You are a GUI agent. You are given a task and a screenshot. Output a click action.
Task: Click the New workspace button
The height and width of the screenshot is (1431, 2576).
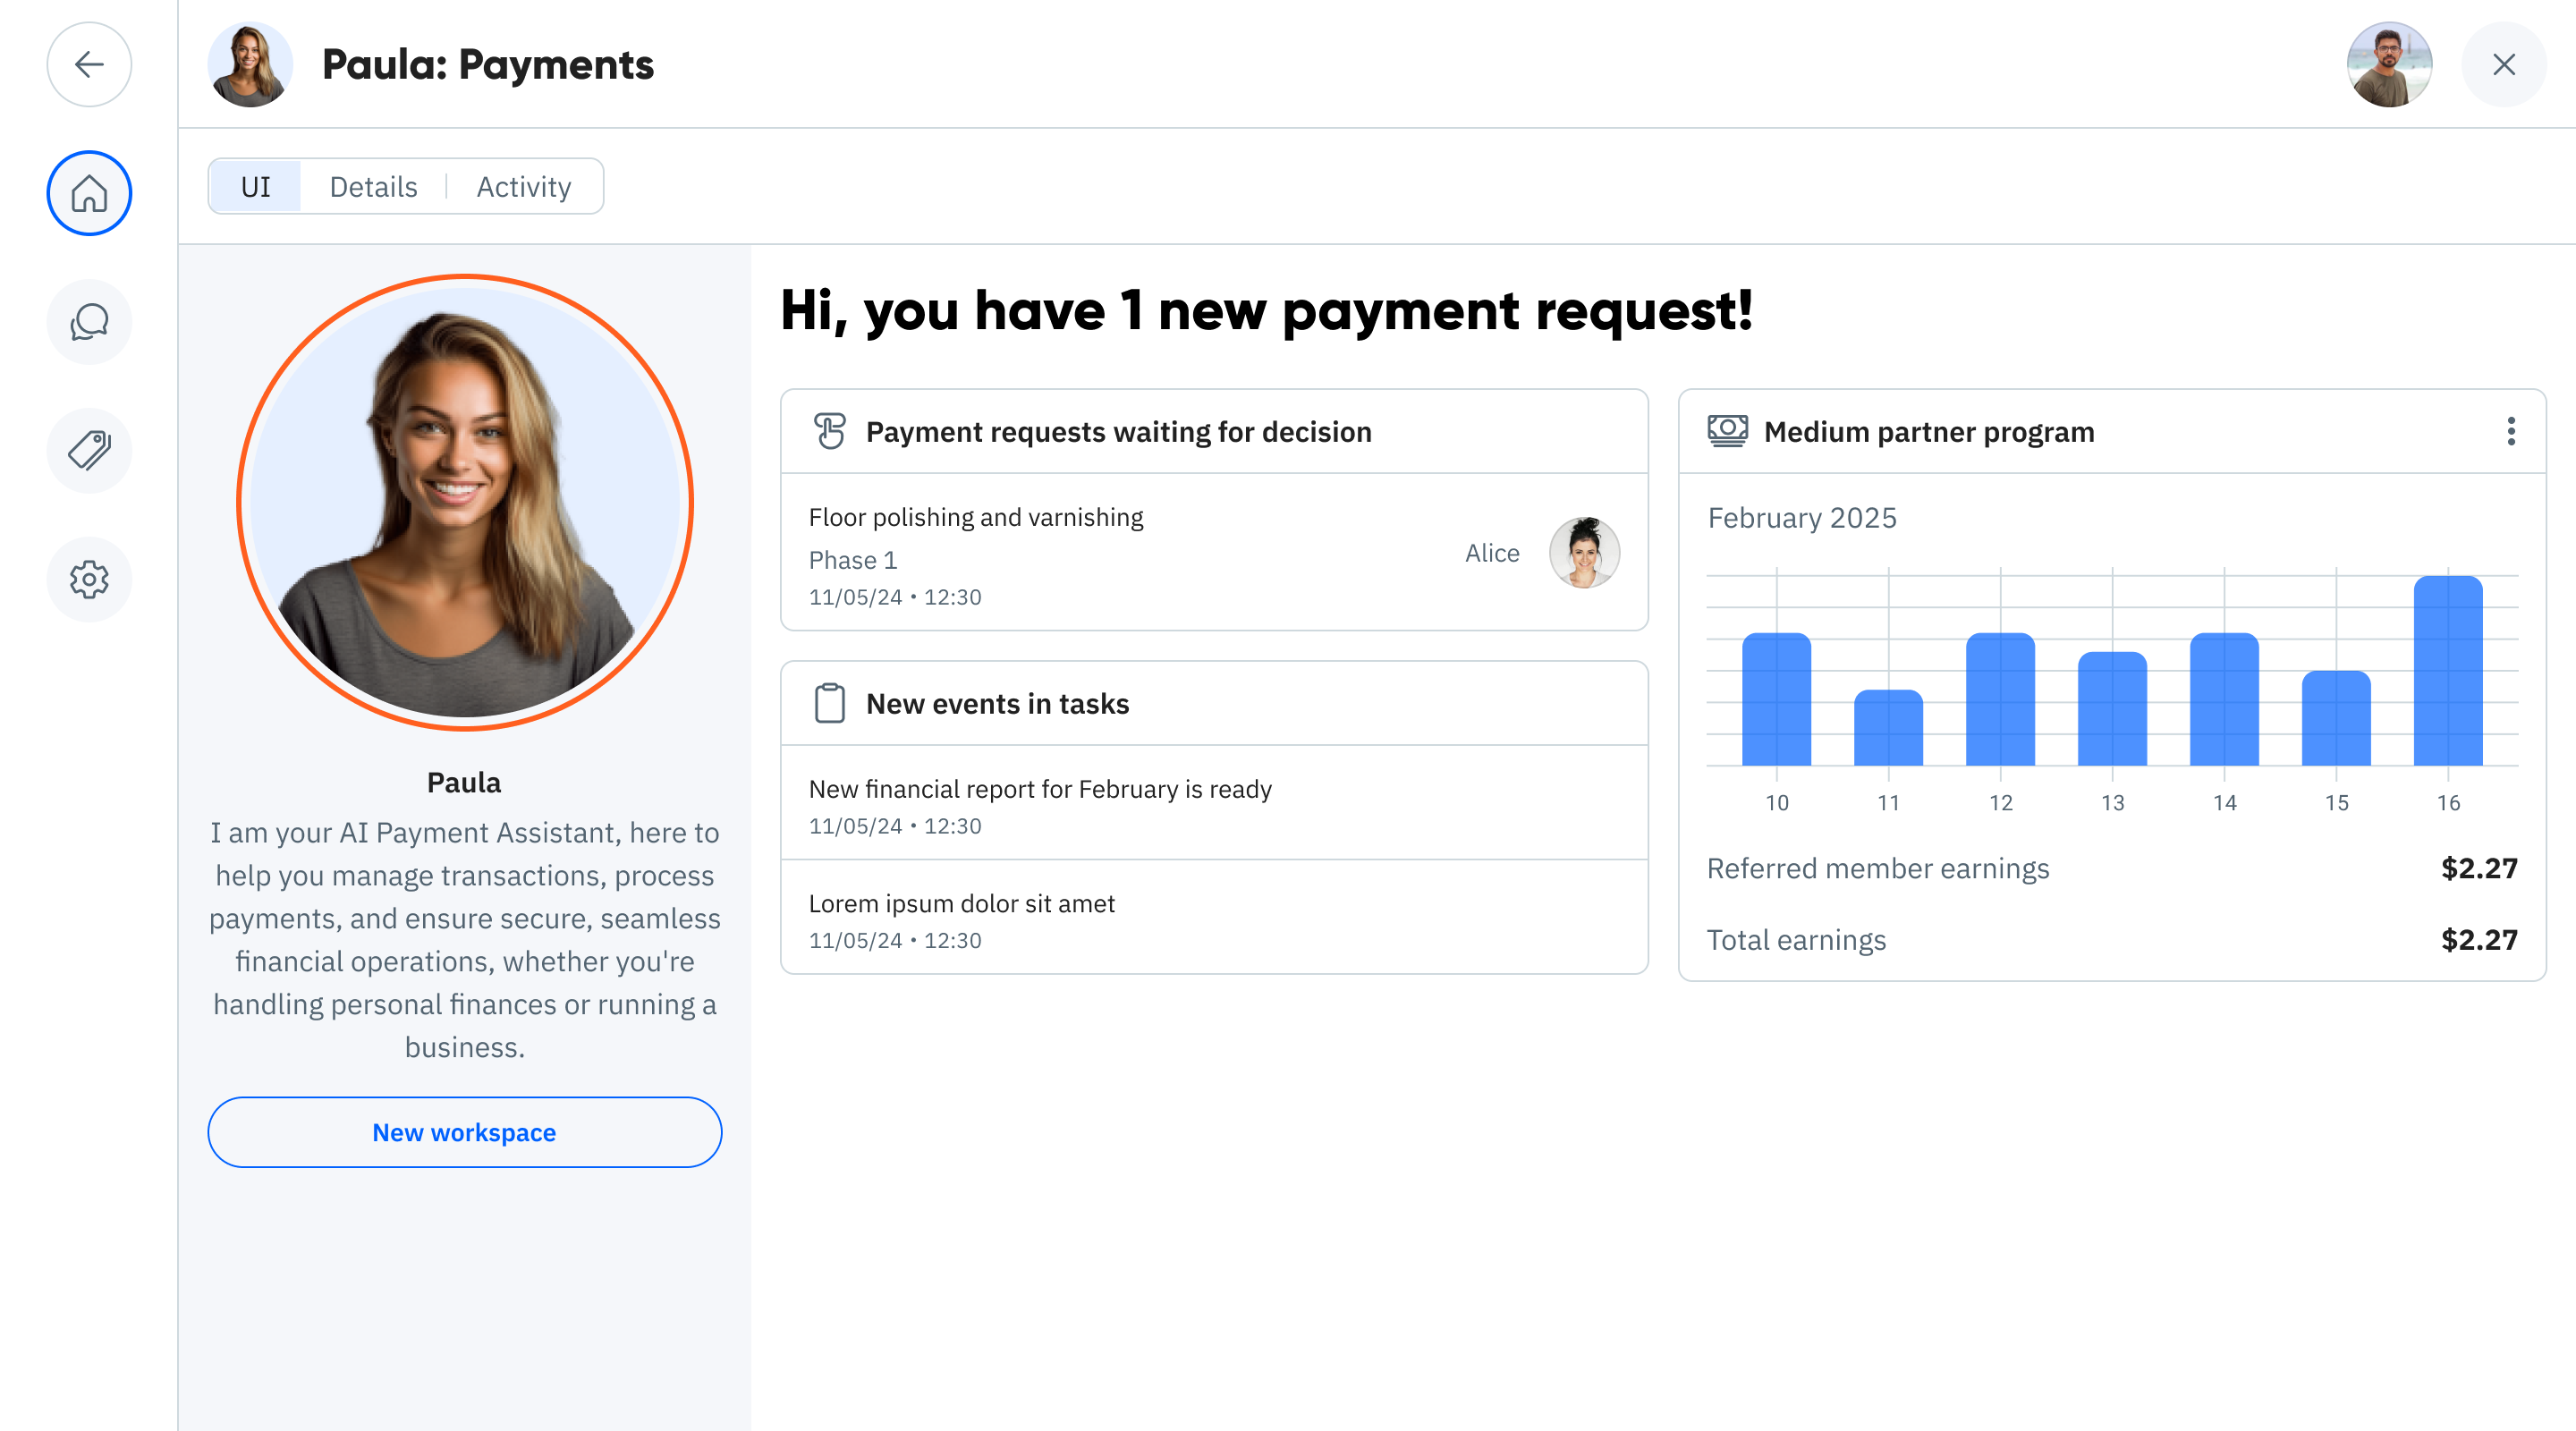pos(464,1132)
